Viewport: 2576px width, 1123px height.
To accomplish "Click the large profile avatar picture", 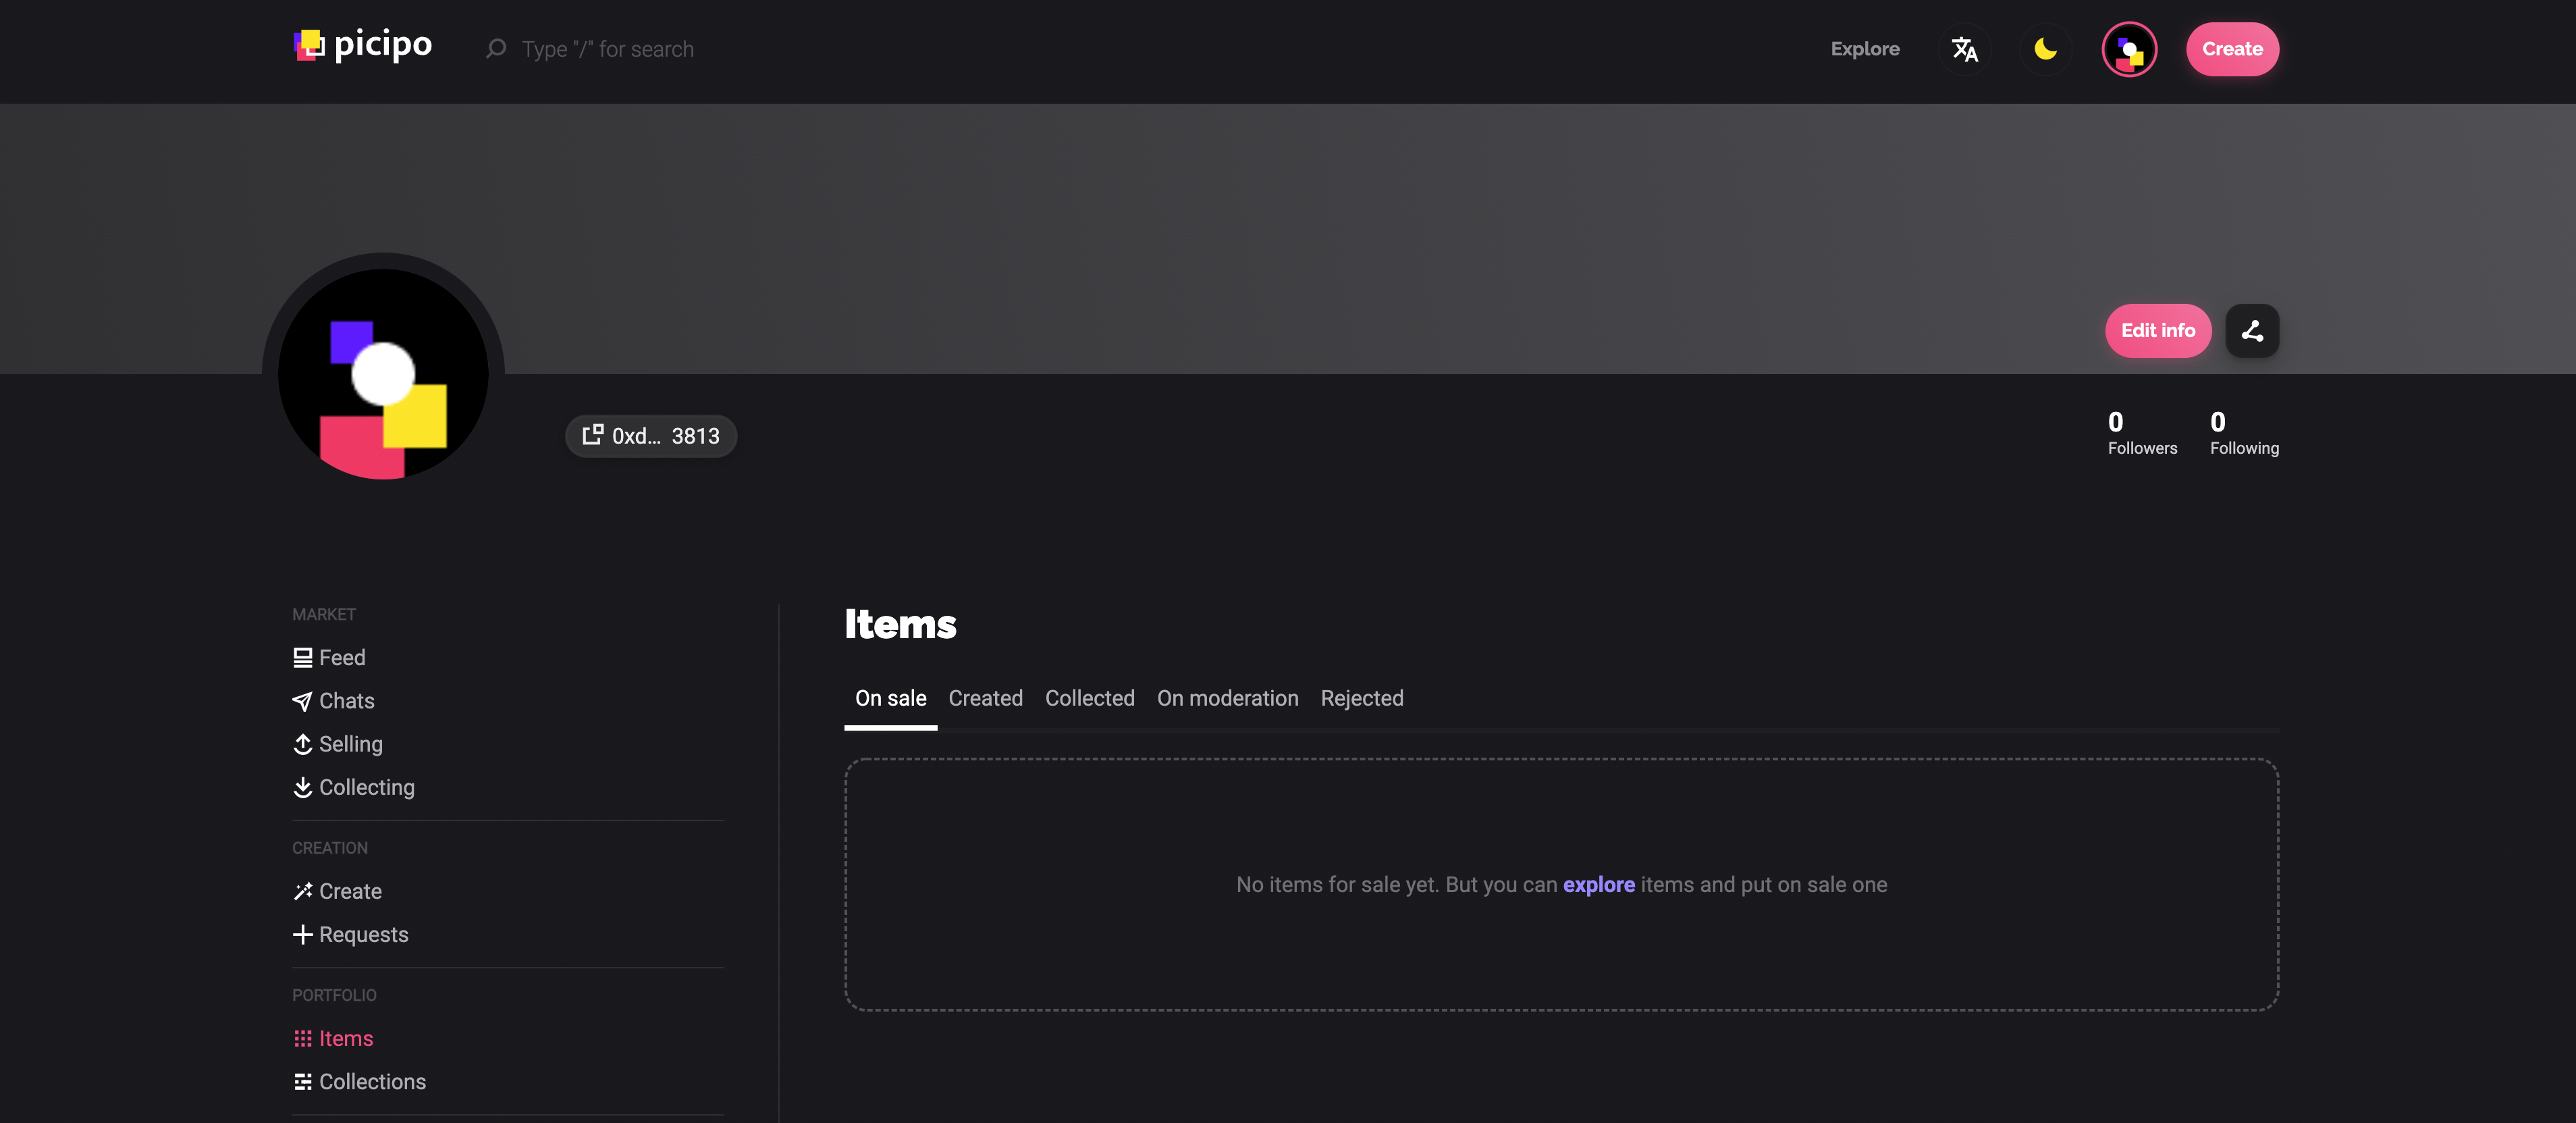I will 383,374.
